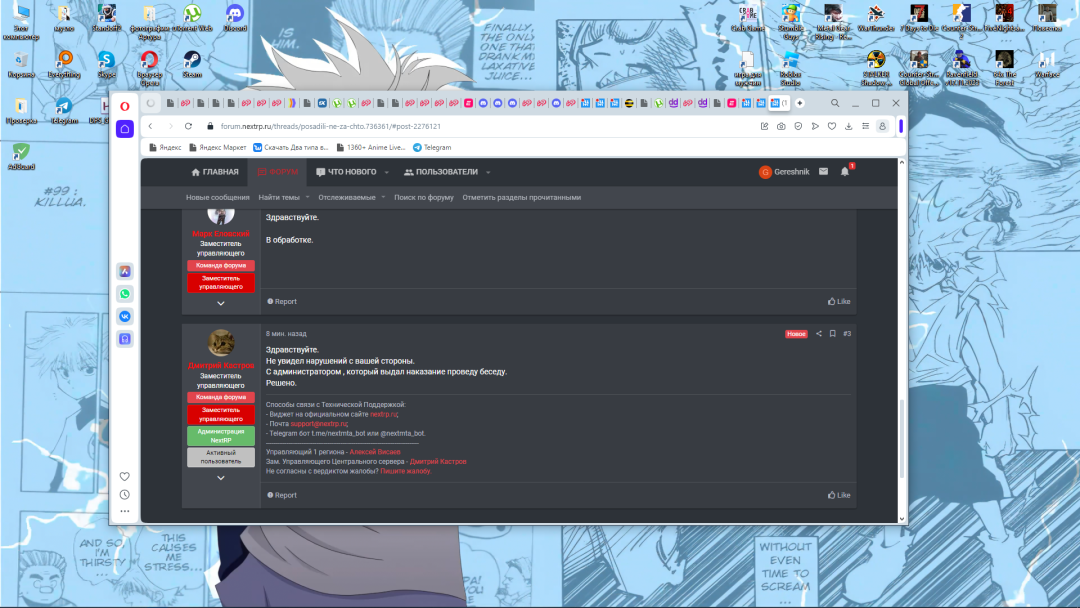
Task: Report Дмитрий Кастров's post #3
Action: (x=282, y=495)
